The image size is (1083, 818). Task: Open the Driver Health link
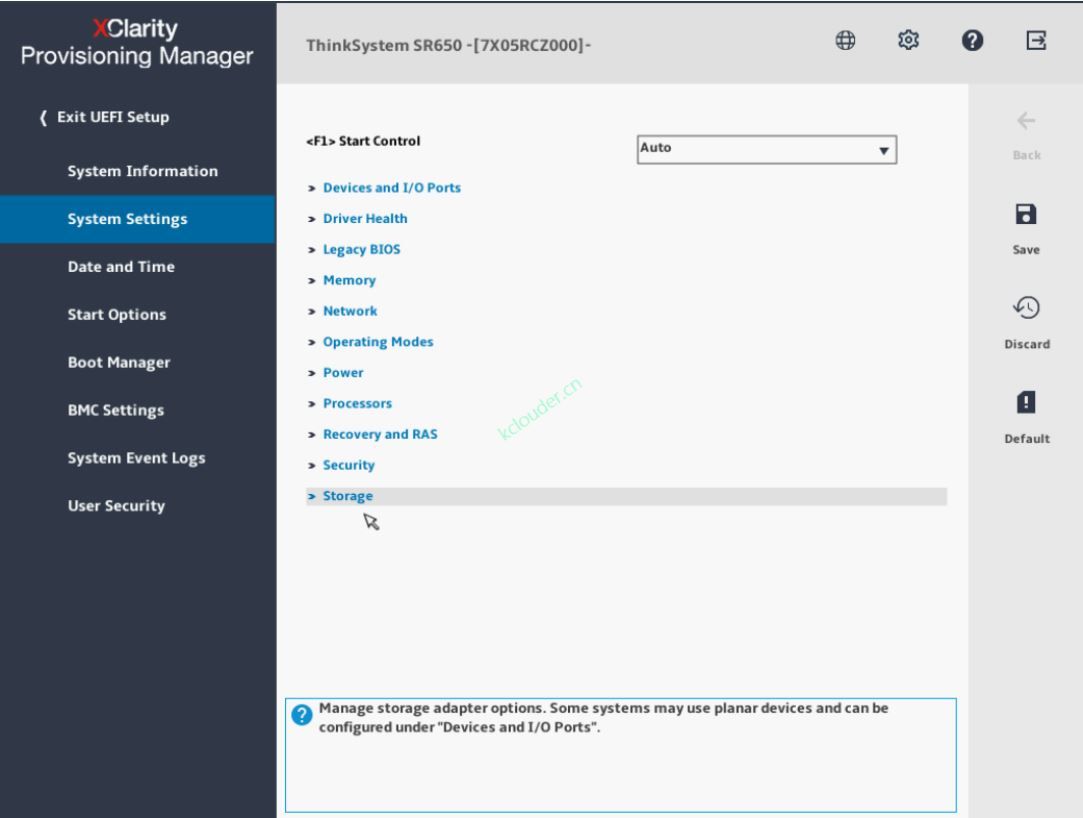(365, 219)
